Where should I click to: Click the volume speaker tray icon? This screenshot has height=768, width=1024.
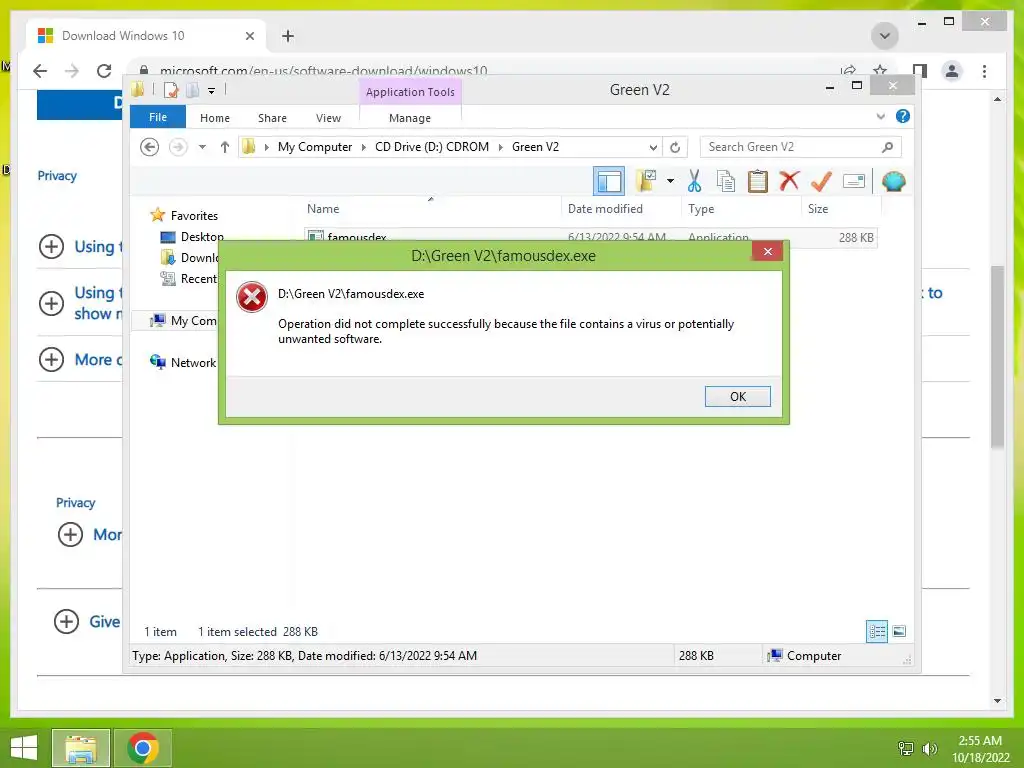pos(929,749)
